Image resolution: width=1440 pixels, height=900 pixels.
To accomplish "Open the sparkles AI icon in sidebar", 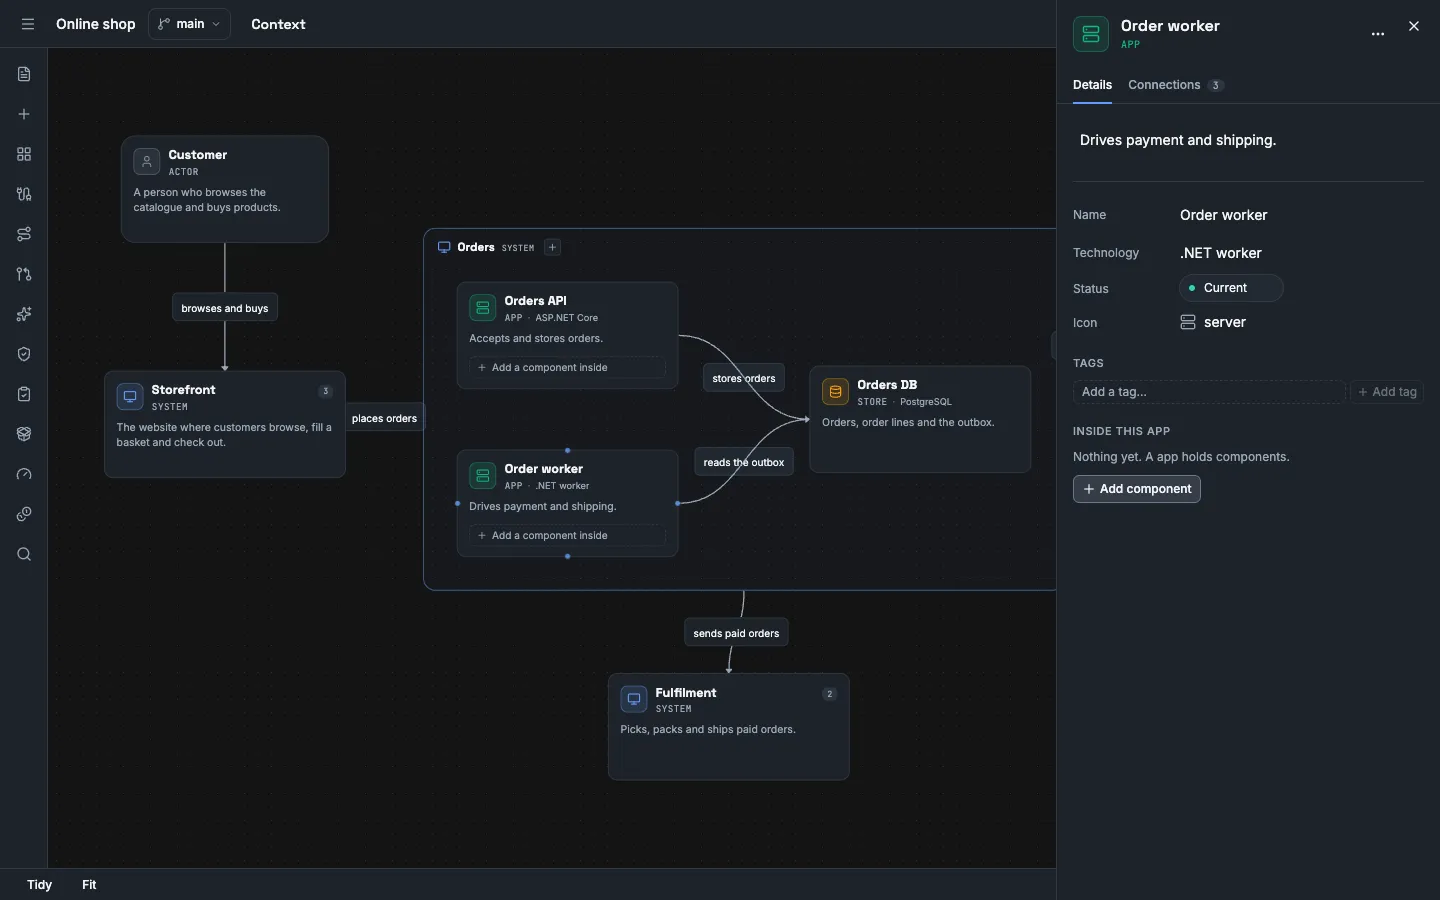I will click(24, 314).
